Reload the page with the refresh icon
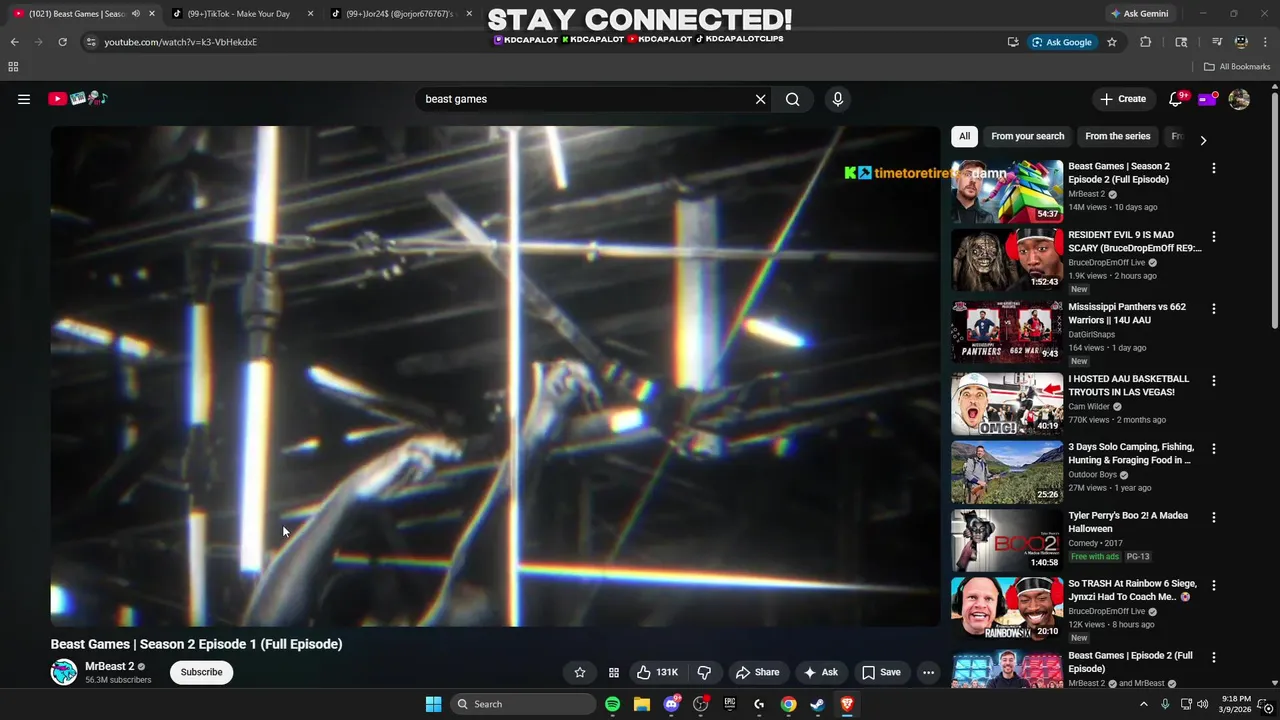The image size is (1280, 720). click(62, 42)
